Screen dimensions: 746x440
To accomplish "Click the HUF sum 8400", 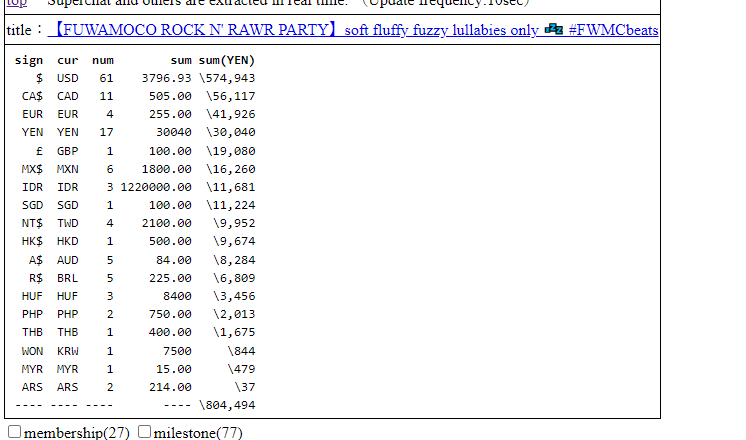I will click(x=177, y=296).
